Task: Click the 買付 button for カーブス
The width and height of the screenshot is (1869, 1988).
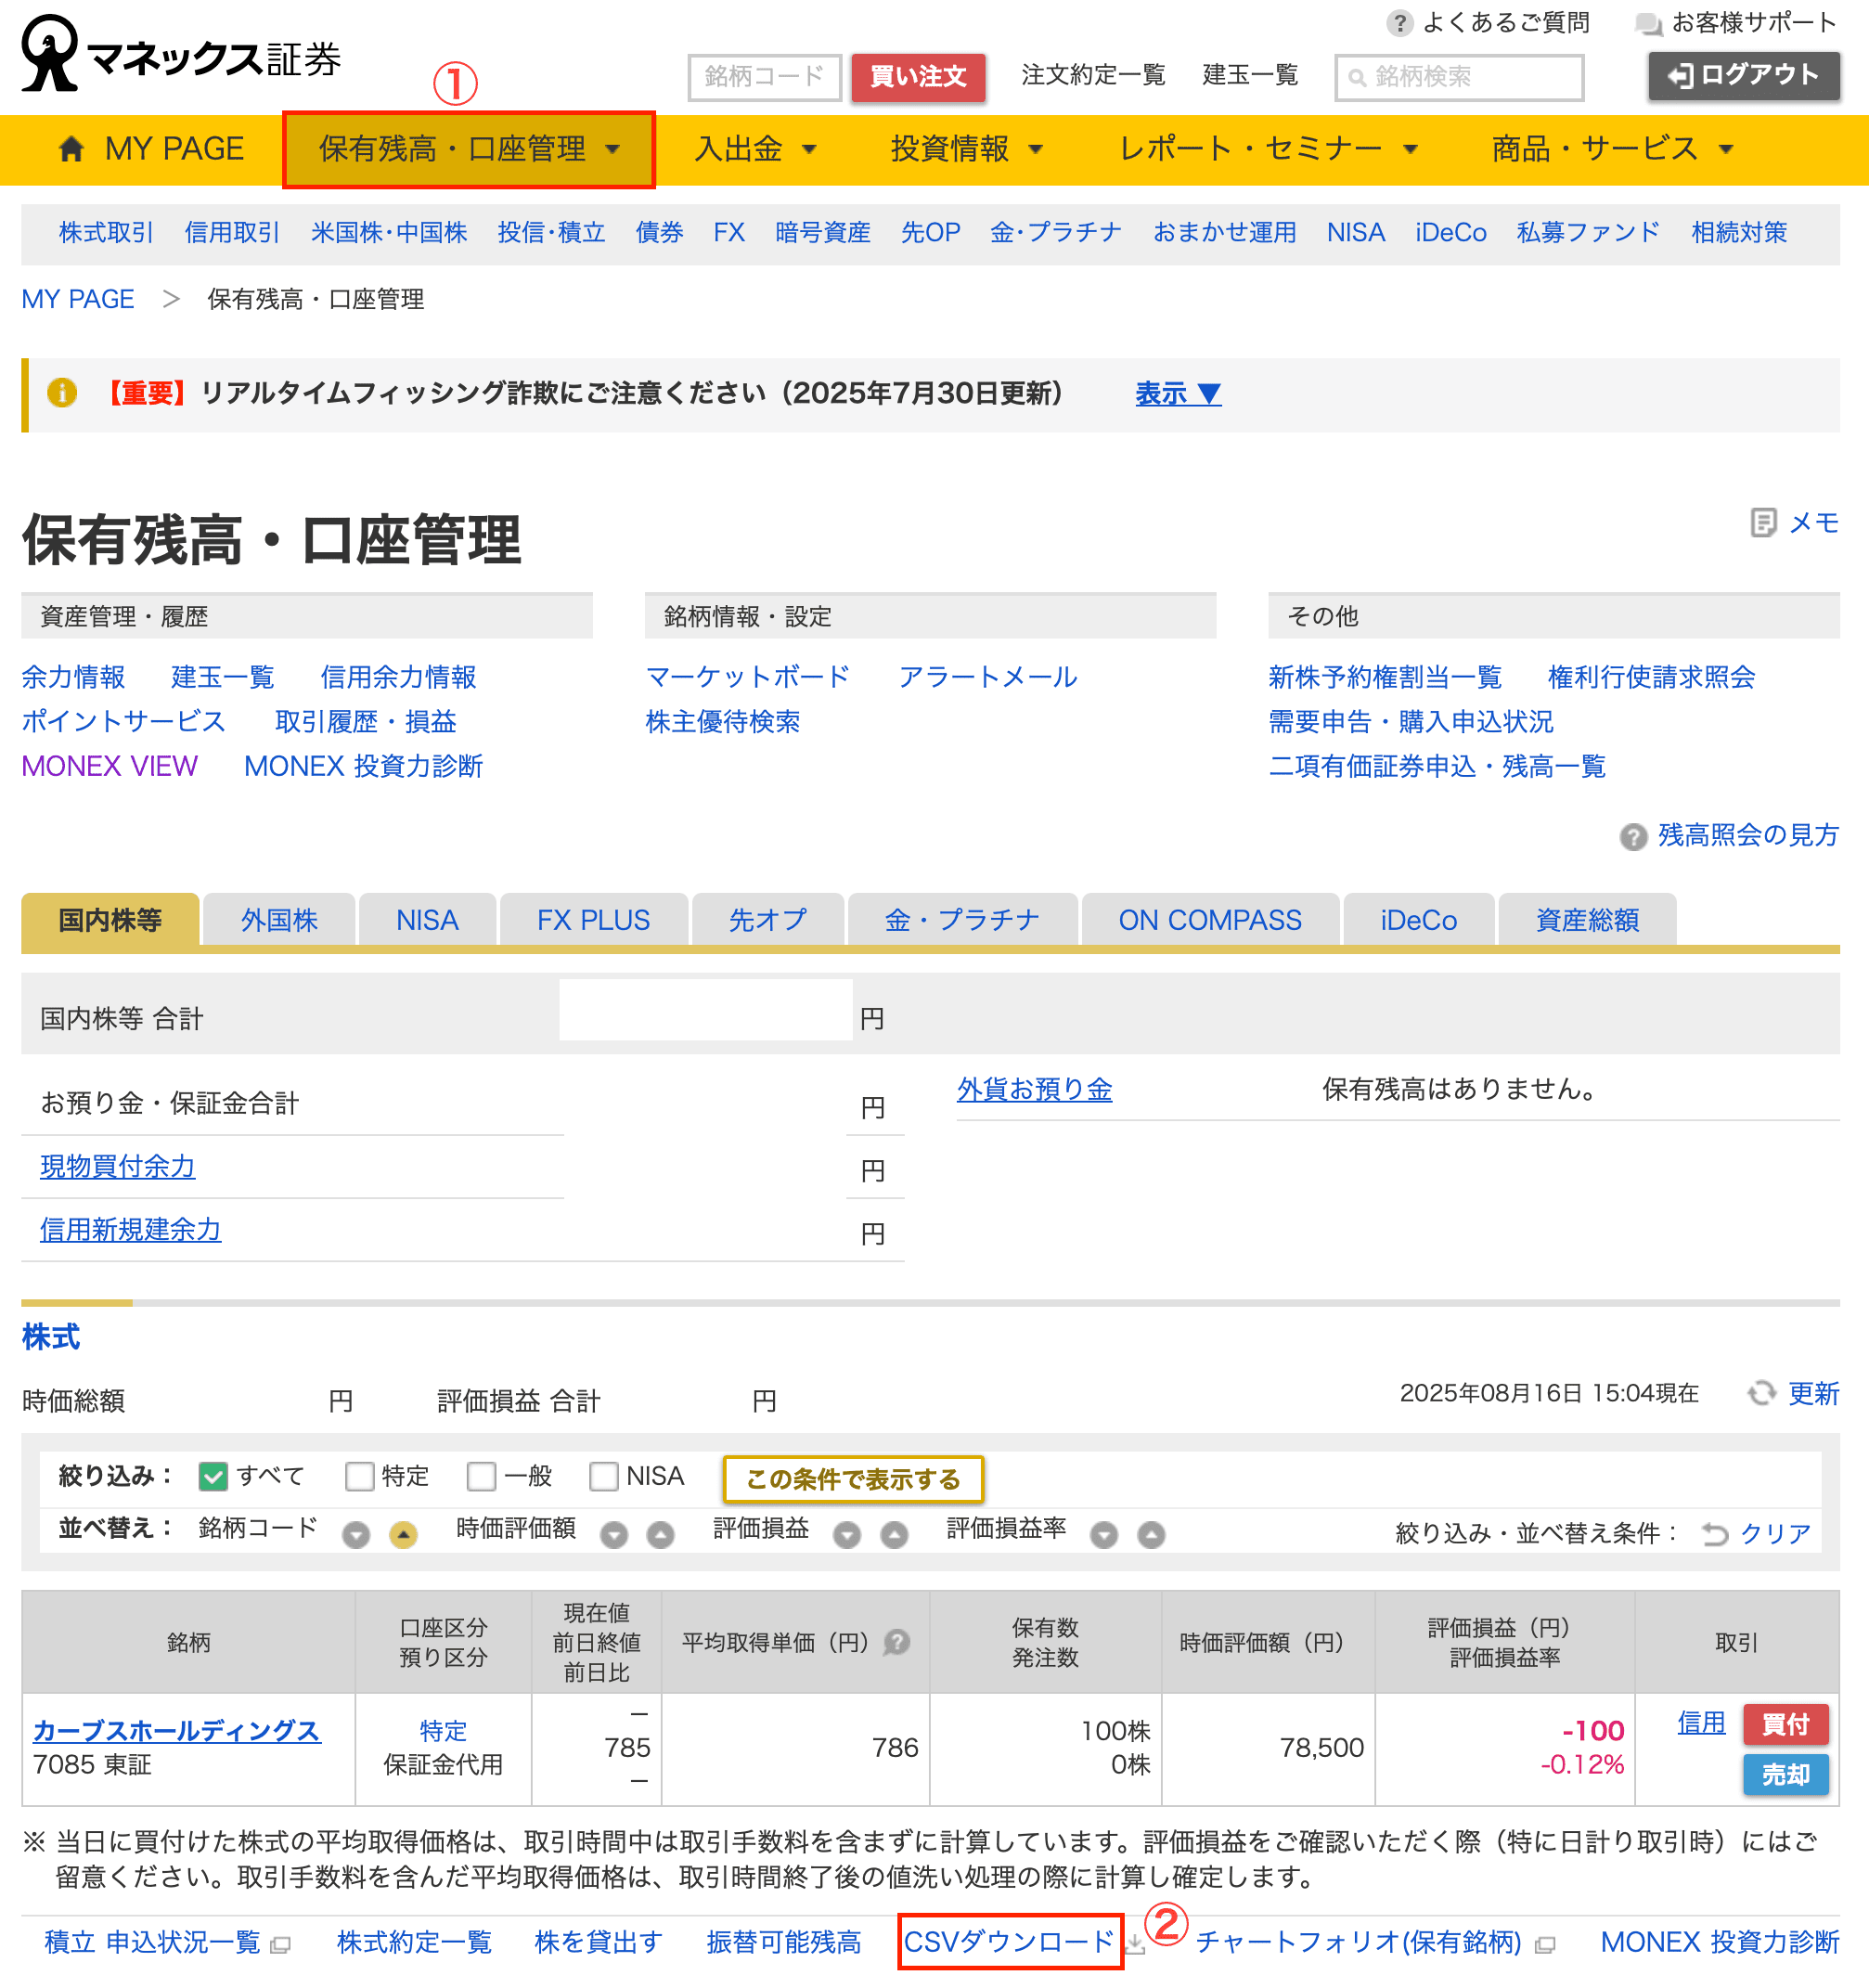Action: [1785, 1724]
